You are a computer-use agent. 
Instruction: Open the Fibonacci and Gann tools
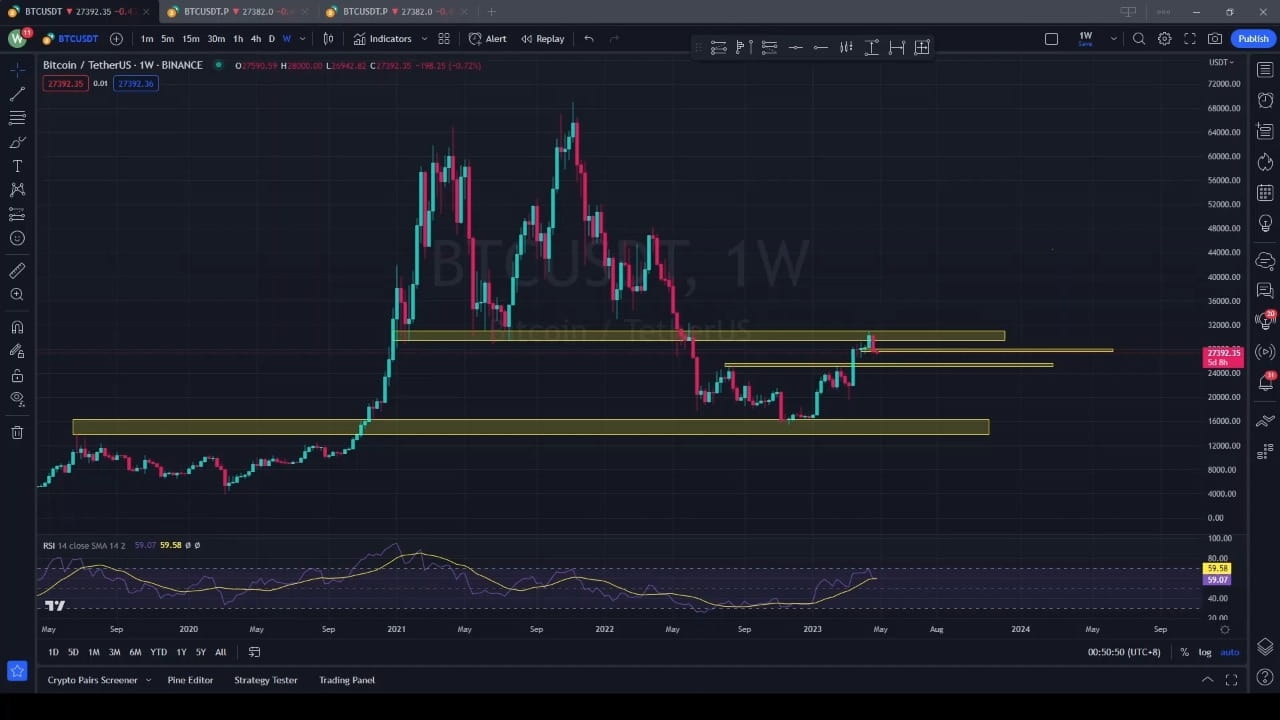pyautogui.click(x=17, y=118)
